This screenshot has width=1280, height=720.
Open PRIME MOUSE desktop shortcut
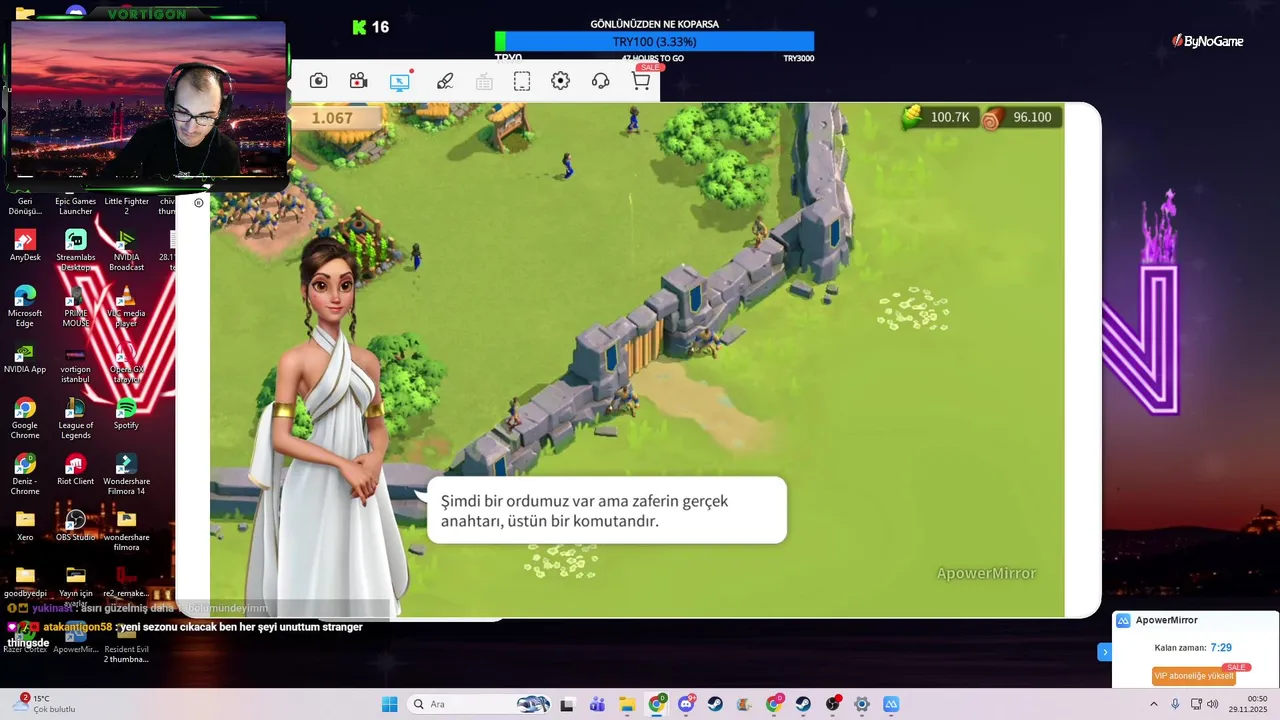pyautogui.click(x=76, y=306)
